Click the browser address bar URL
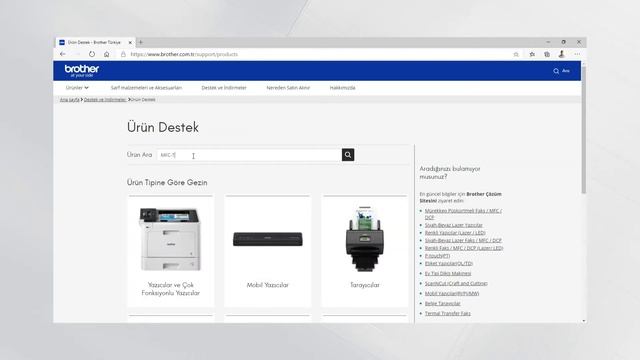This screenshot has width=640, height=360. tap(184, 54)
